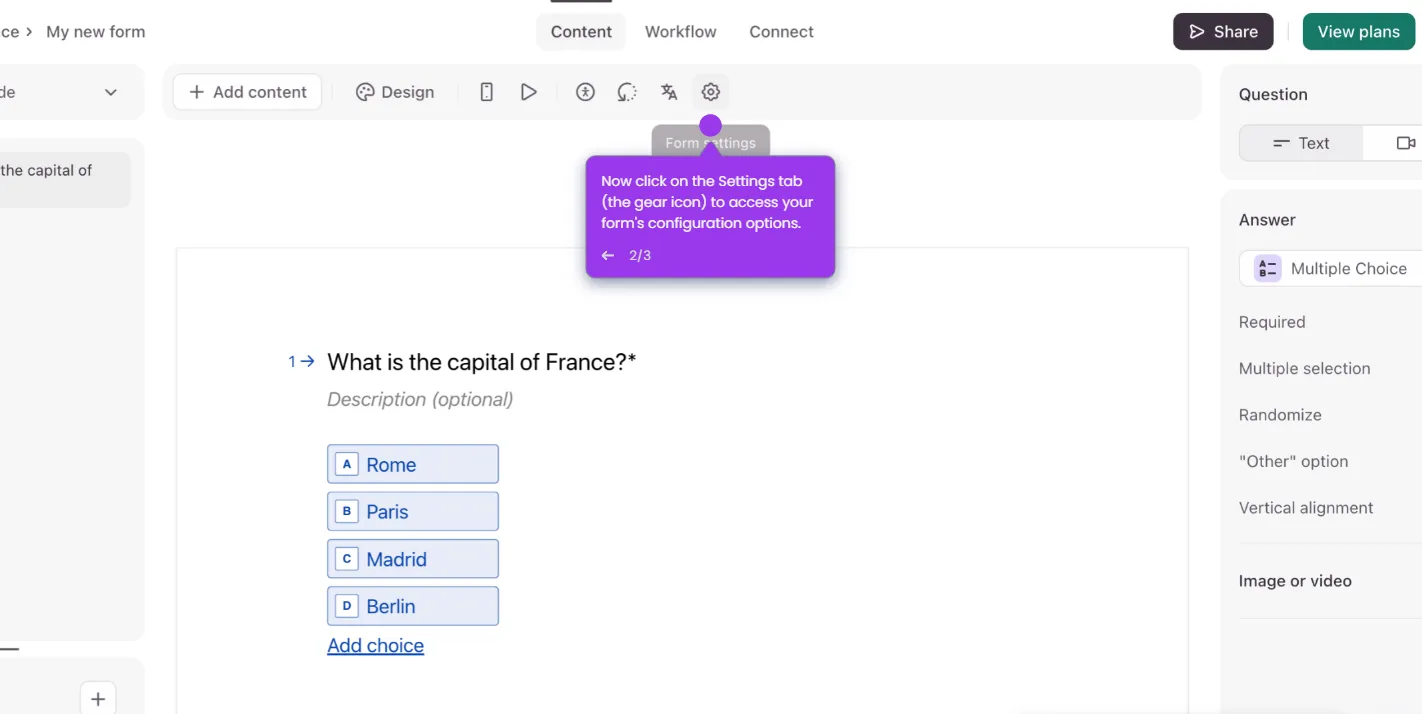Screen dimensions: 1422x714
Task: Click the Question panel heading
Action: coord(1273,95)
